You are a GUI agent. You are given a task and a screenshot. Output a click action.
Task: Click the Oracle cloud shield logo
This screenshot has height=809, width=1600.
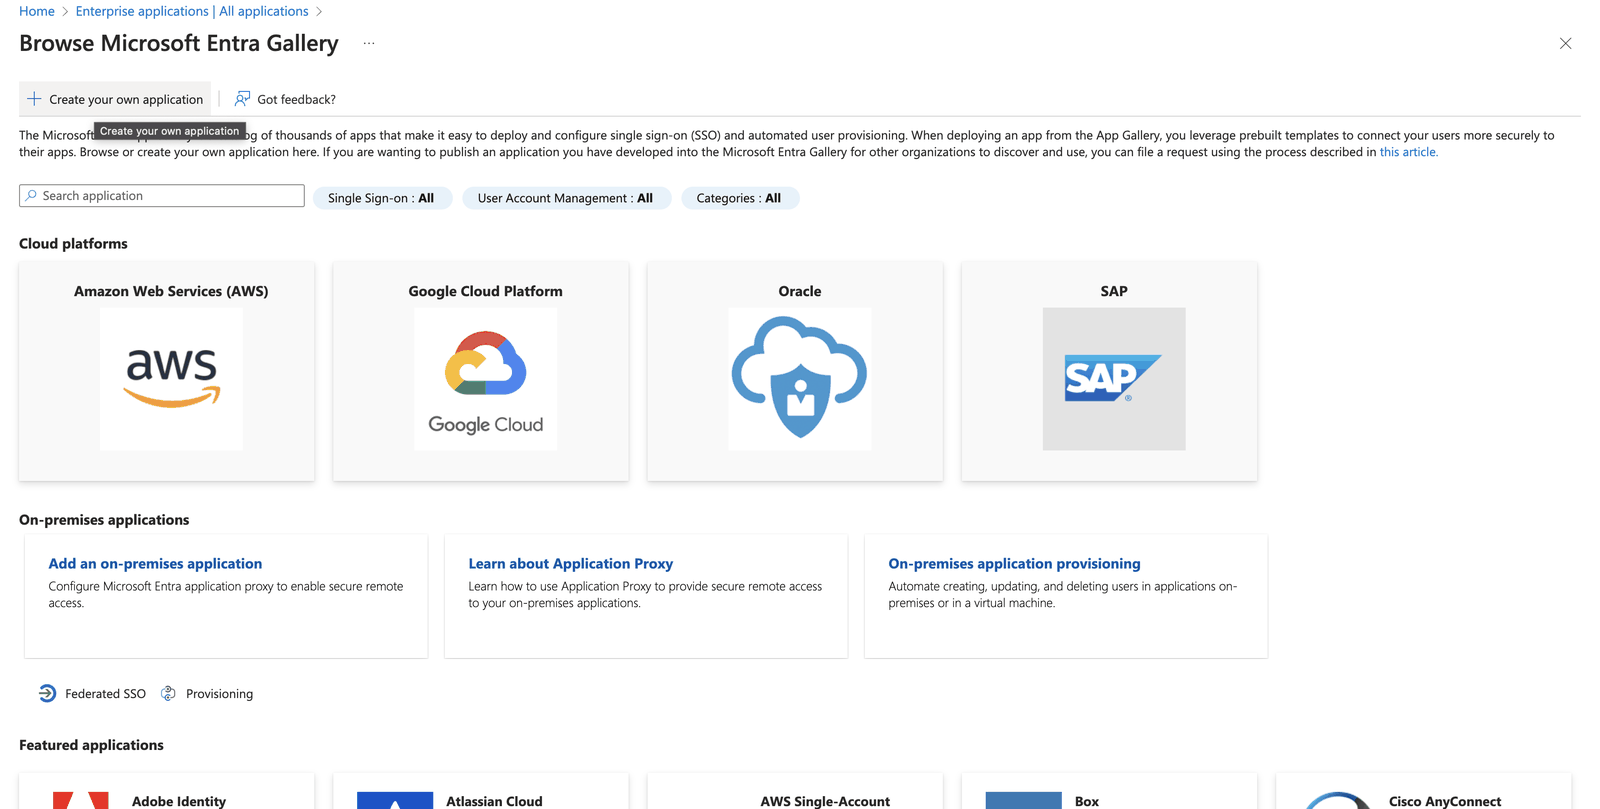pos(800,379)
